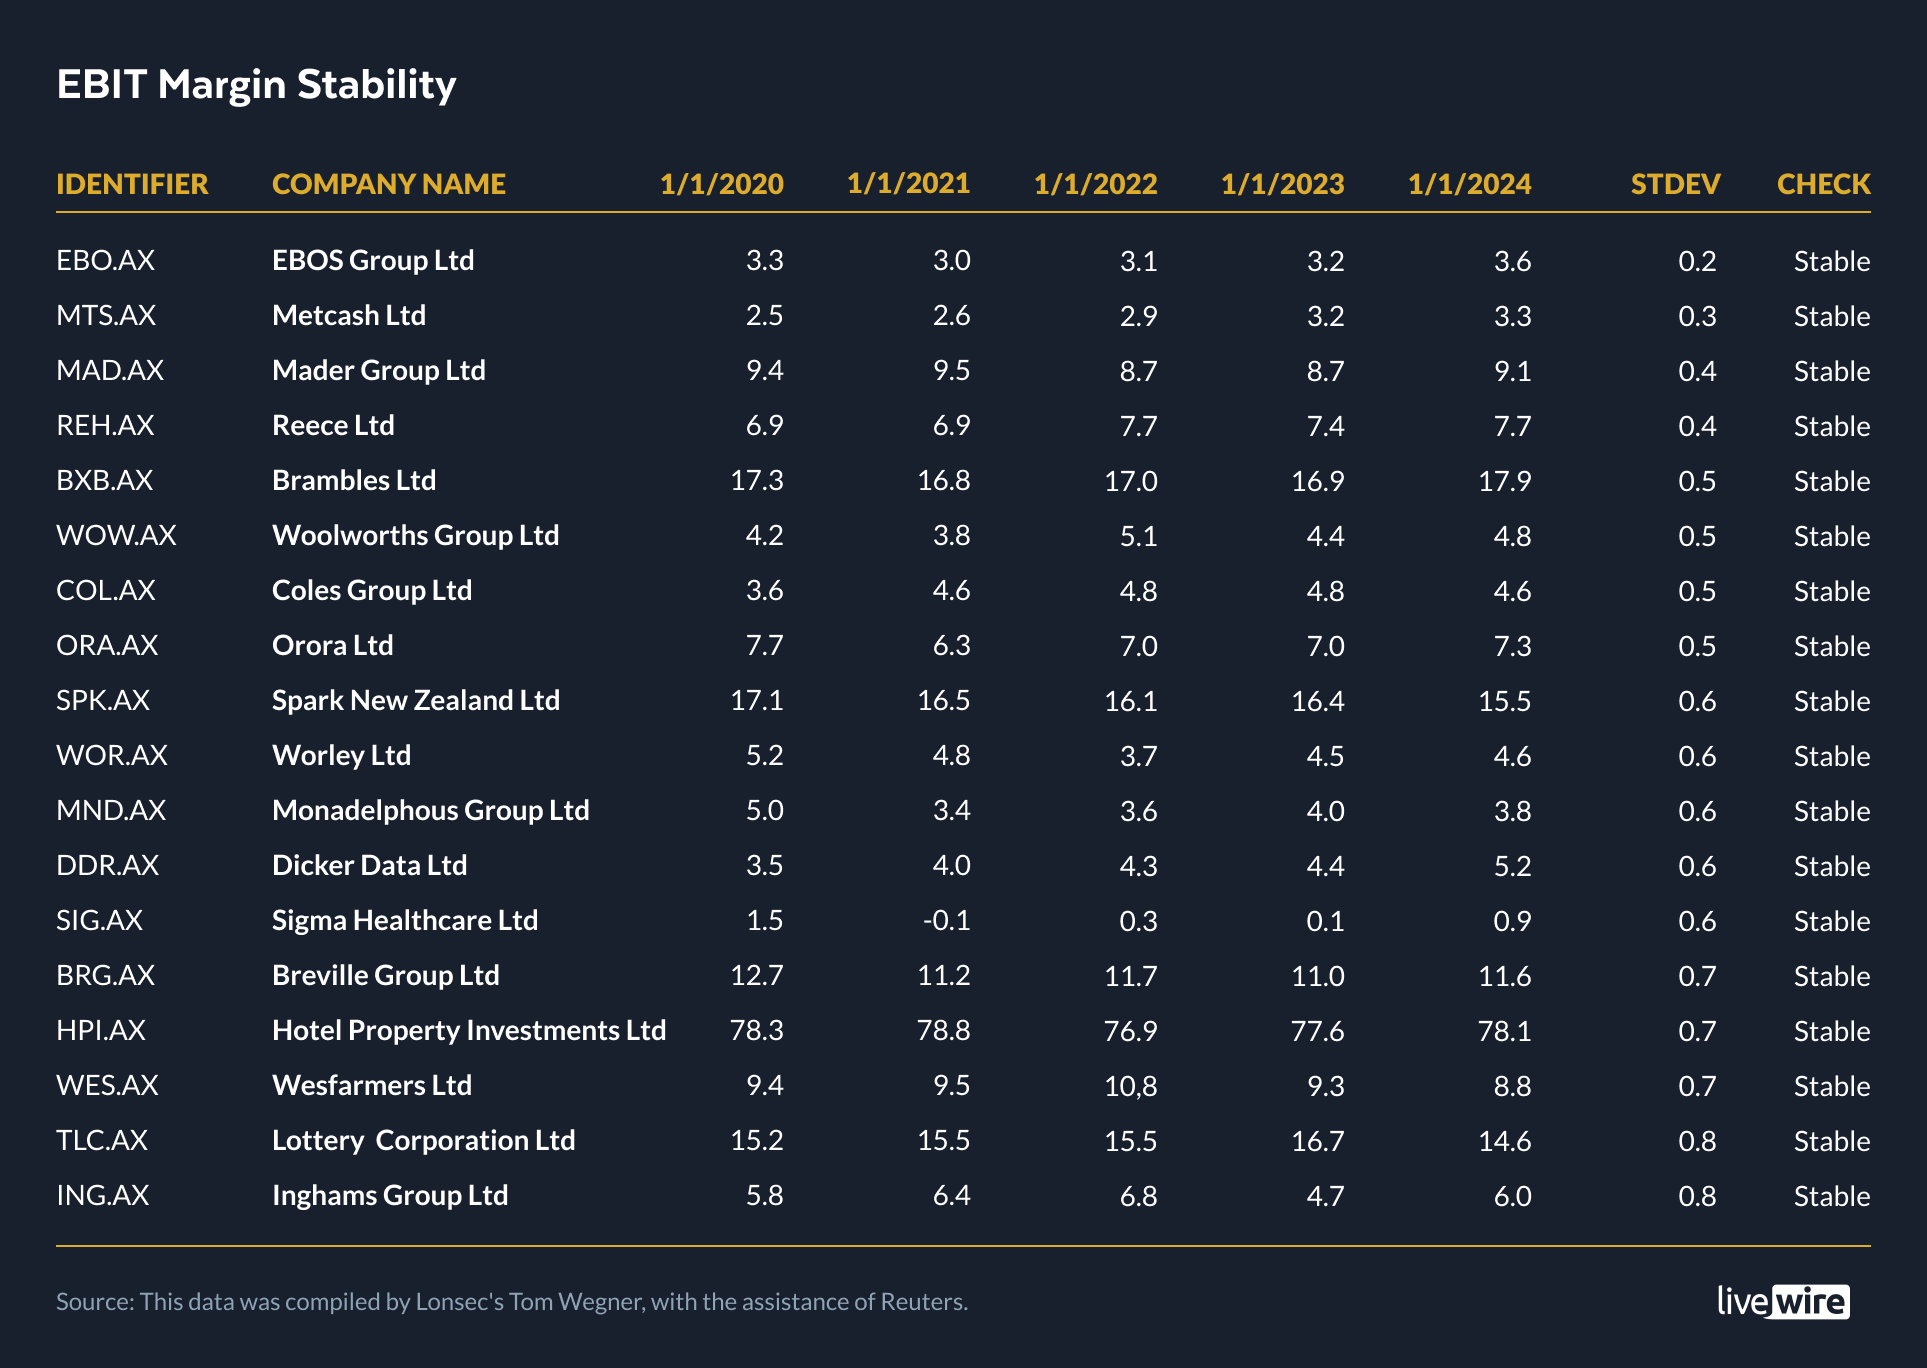Click the -0.1 value for Sigma Healthcare
The image size is (1927, 1368).
(946, 921)
